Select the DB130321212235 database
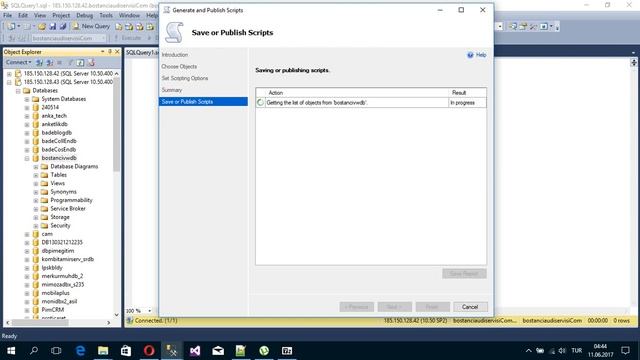 (x=62, y=242)
